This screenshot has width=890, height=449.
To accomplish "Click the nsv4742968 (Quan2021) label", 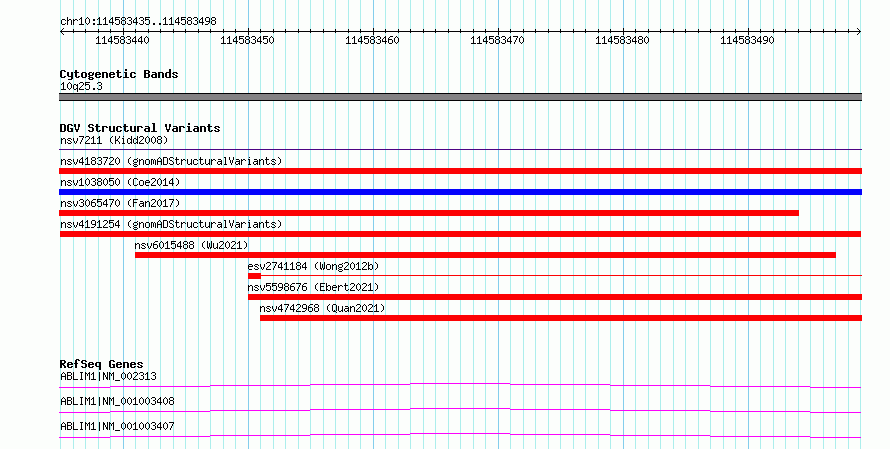I will coord(322,308).
